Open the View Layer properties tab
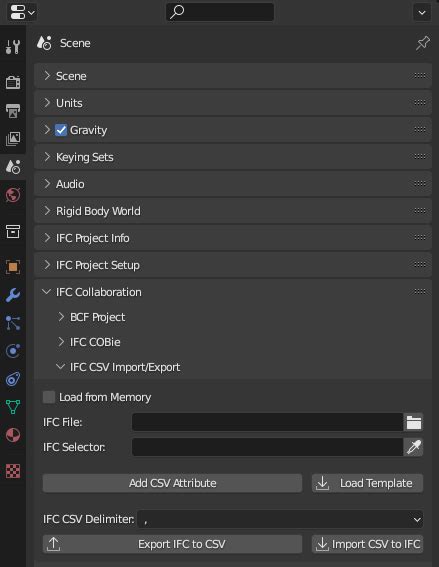The image size is (439, 567). click(13, 138)
